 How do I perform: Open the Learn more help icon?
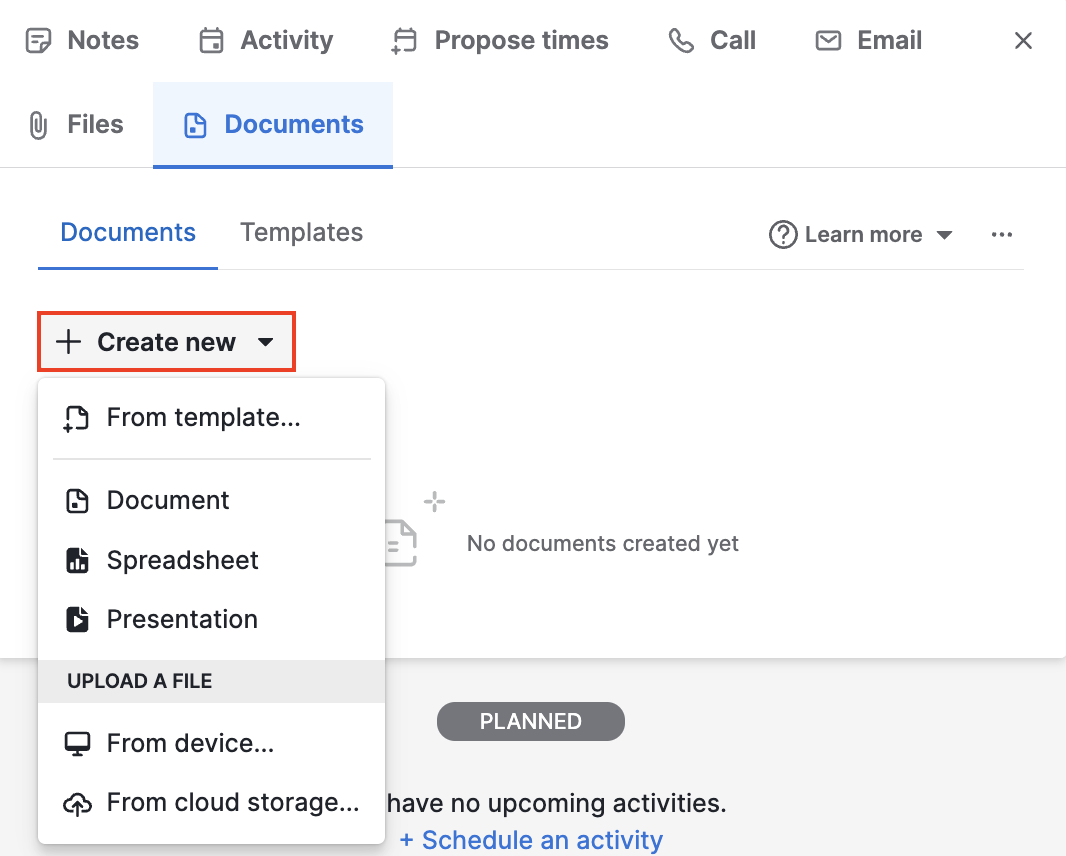click(782, 234)
